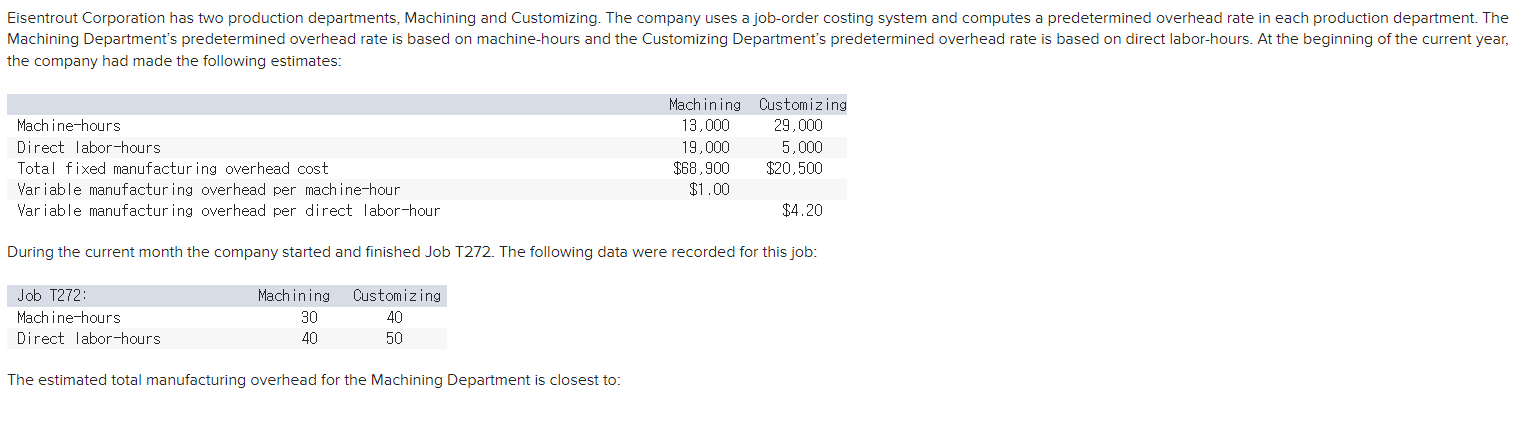Image resolution: width=1528 pixels, height=427 pixels.
Task: Select the $1.00 variable overhead rate
Action: (710, 189)
